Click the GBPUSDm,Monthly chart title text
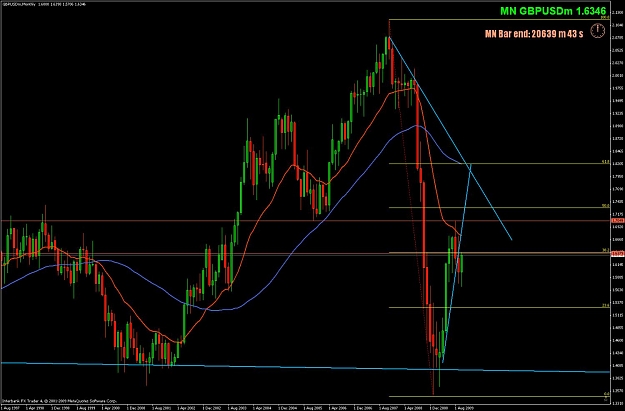 point(18,4)
